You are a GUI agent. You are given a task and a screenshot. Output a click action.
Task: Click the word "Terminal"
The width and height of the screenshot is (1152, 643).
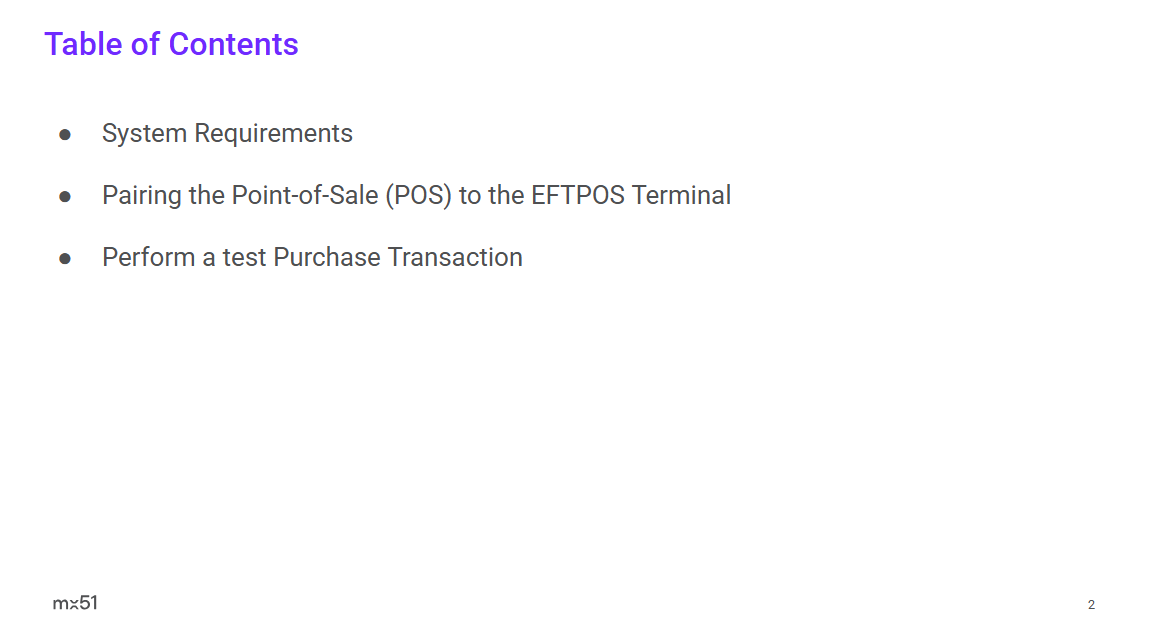(681, 195)
